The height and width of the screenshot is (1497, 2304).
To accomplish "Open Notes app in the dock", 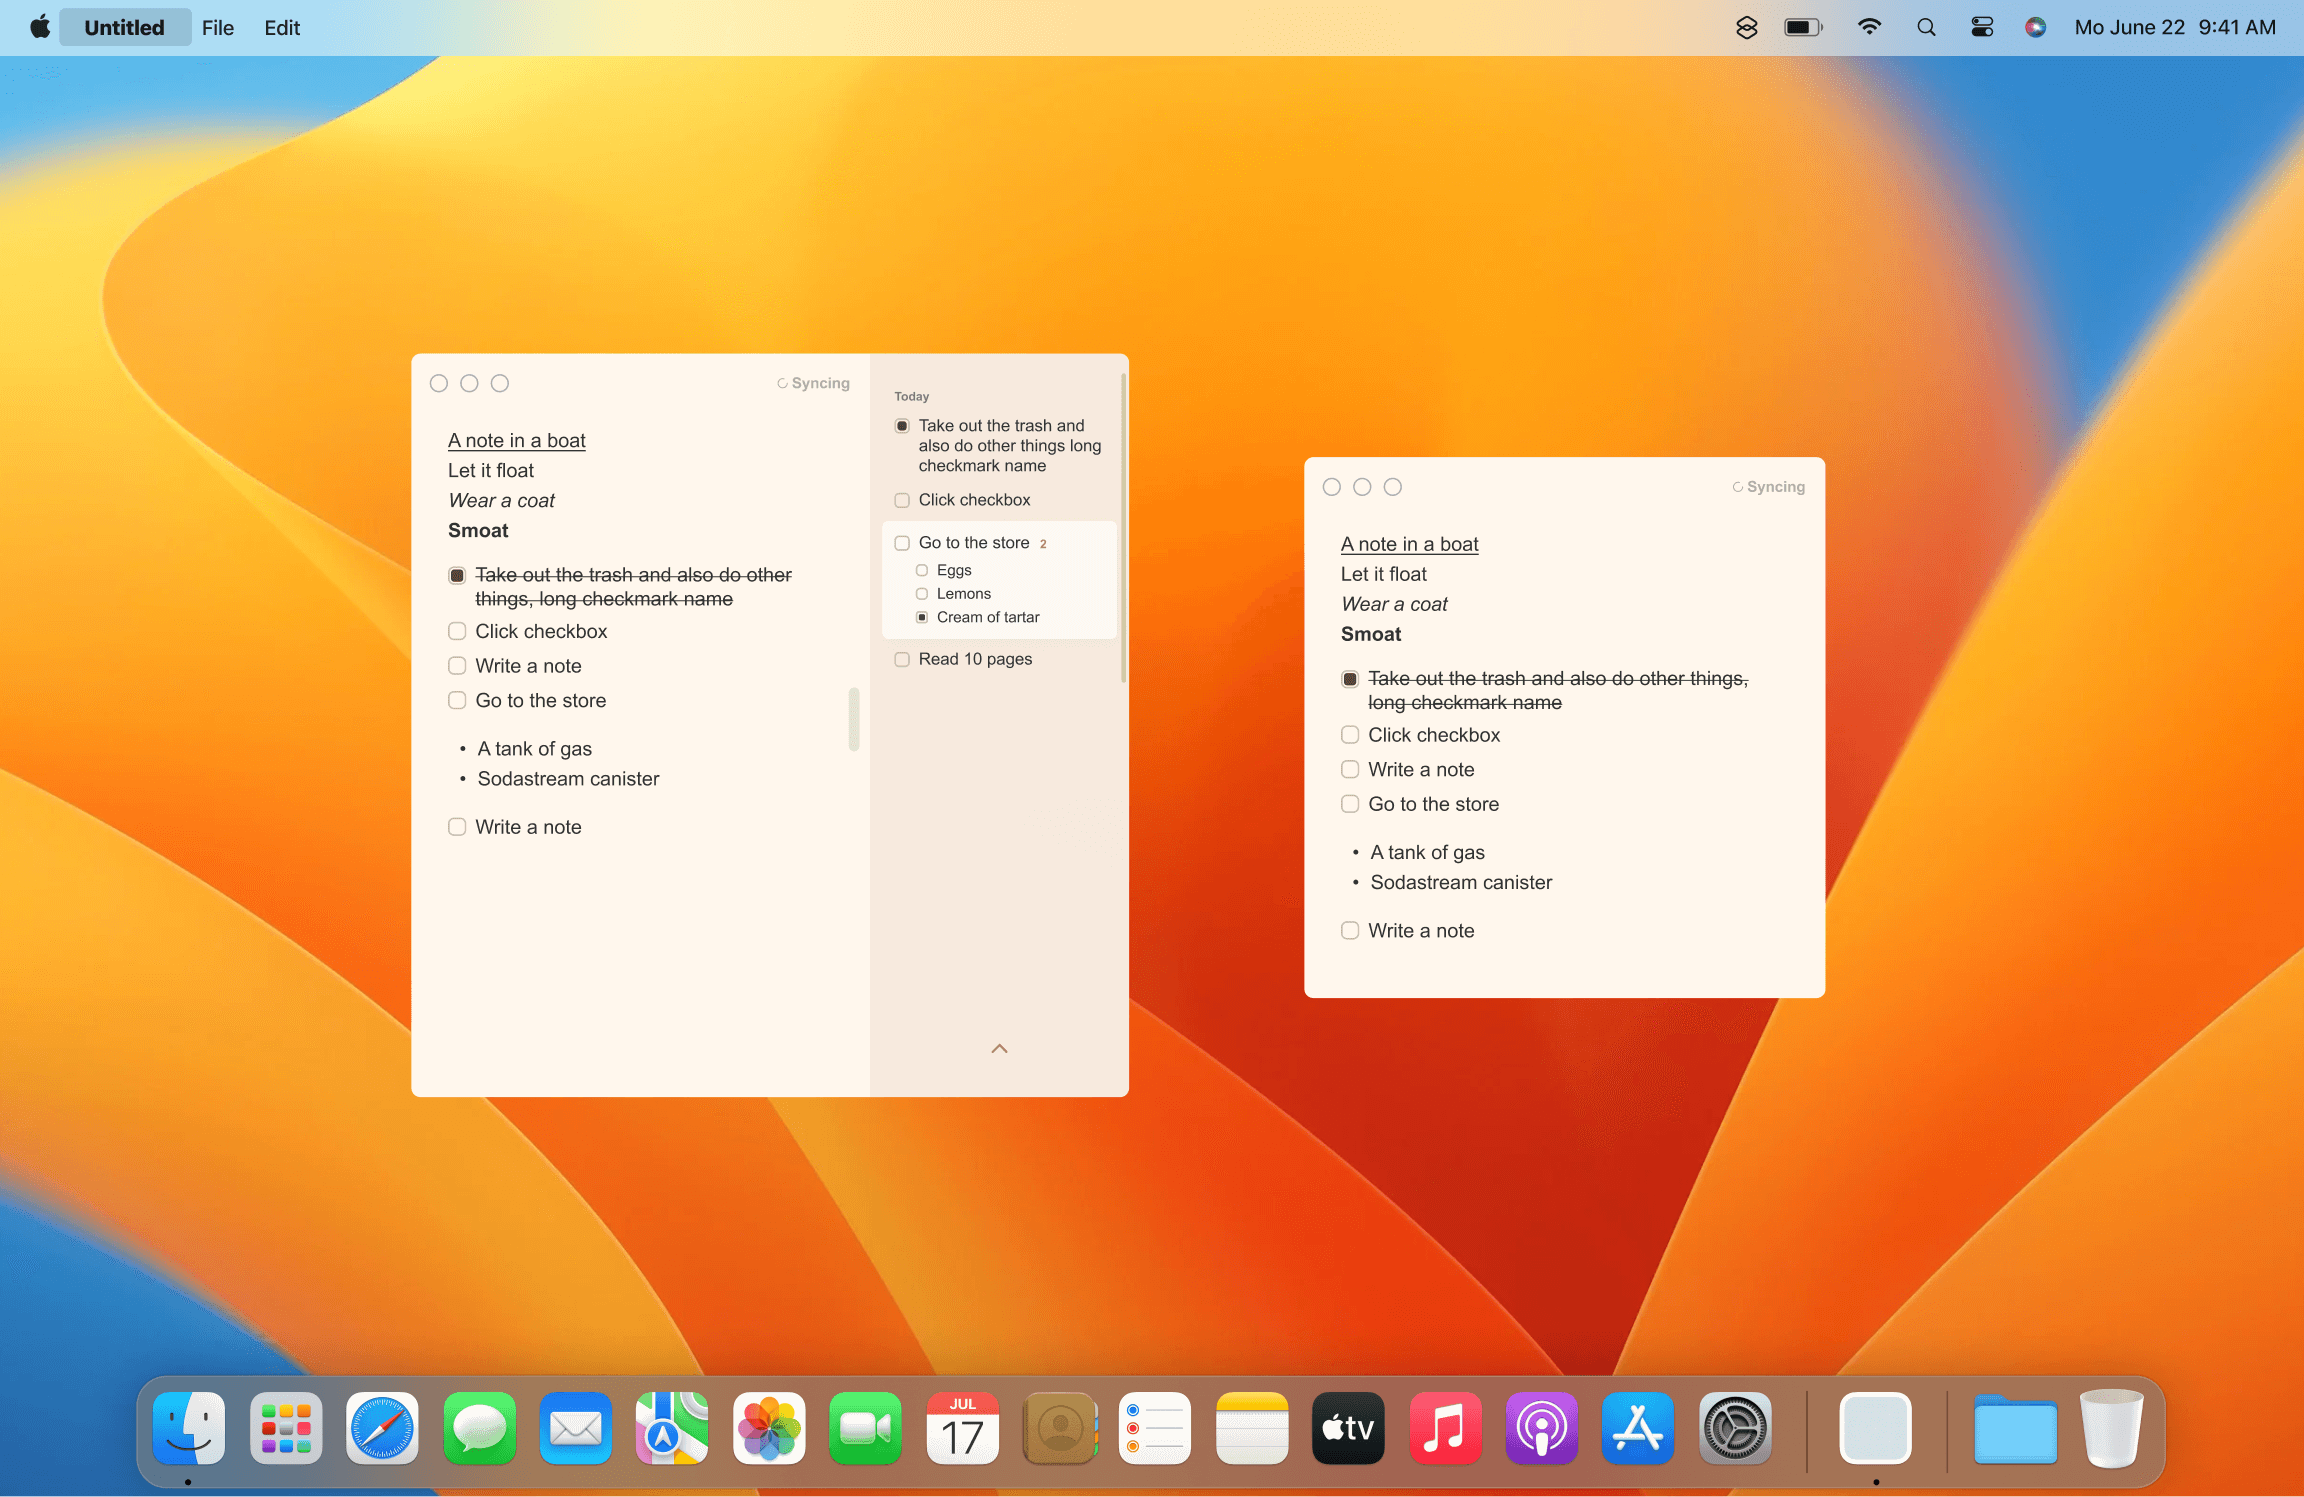I will coord(1252,1428).
